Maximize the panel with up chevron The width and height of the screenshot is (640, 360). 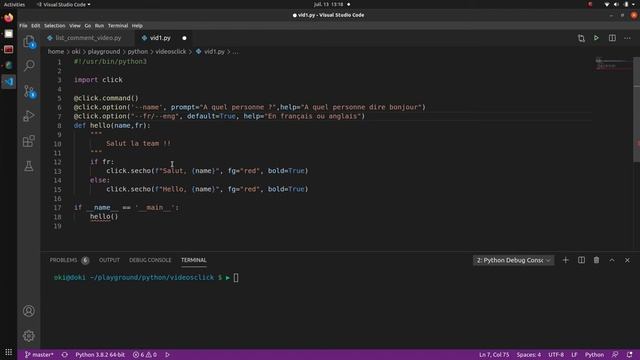(x=612, y=260)
